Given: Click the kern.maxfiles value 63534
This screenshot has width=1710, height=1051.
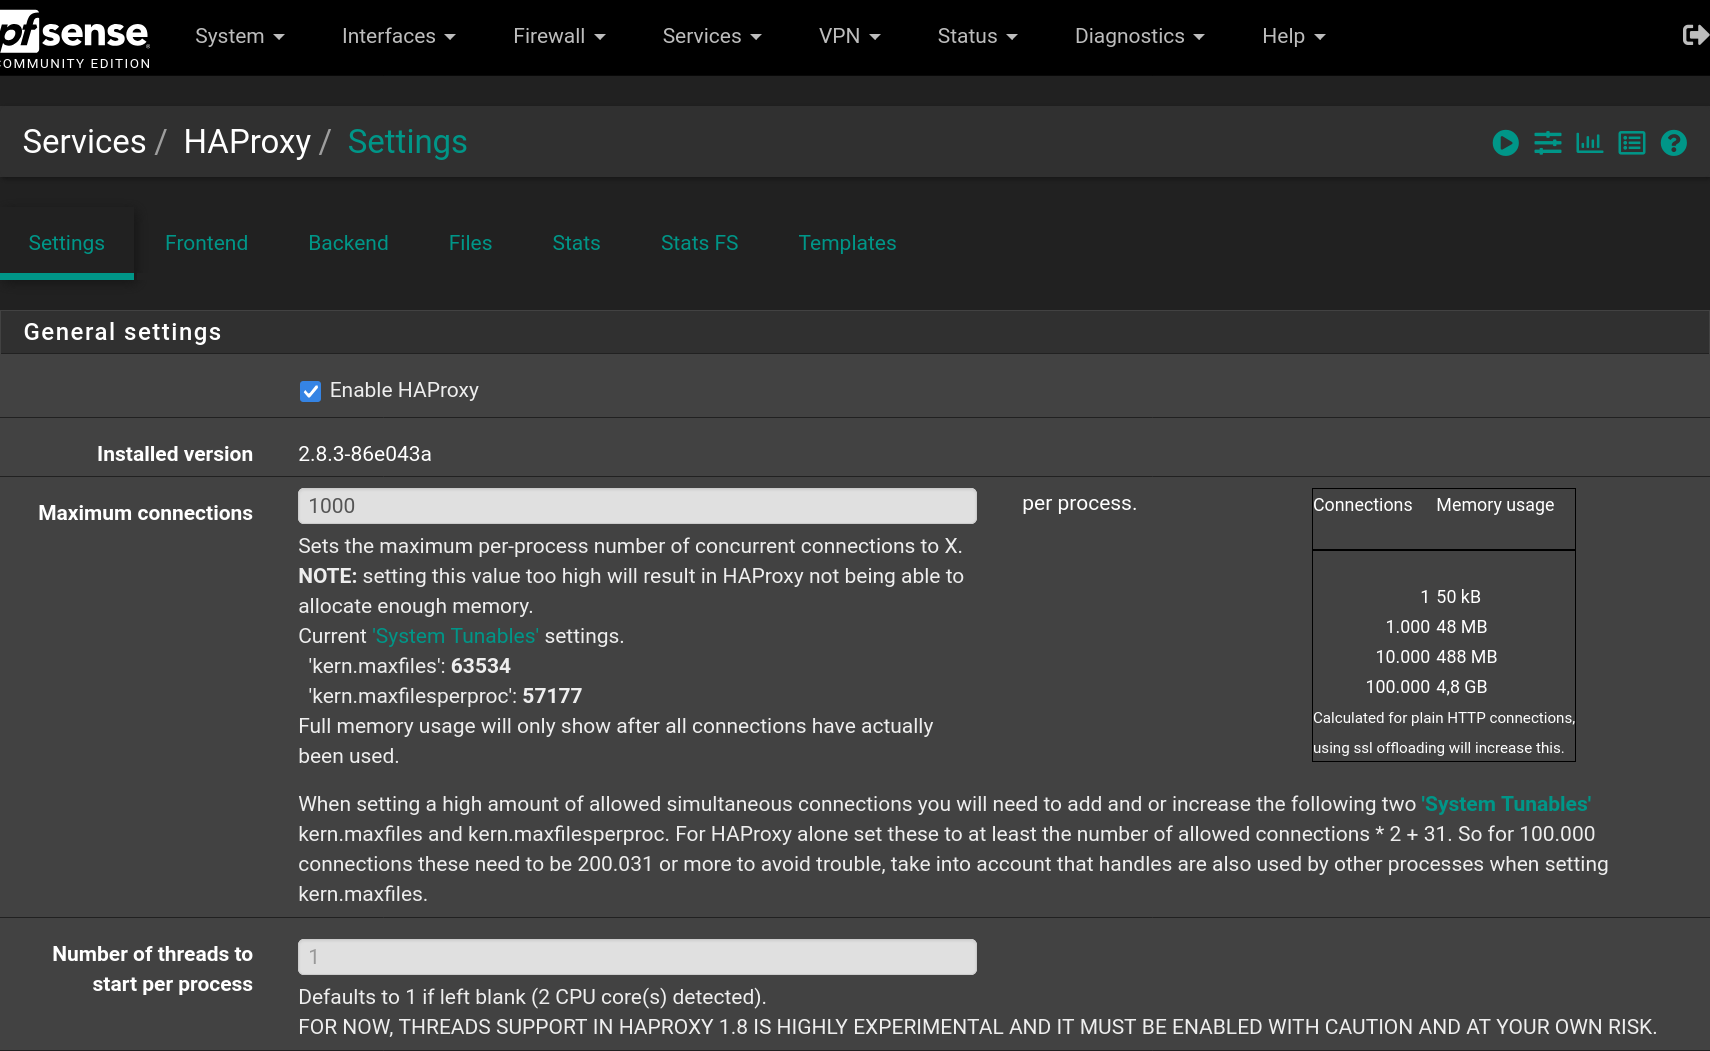Looking at the screenshot, I should [481, 666].
